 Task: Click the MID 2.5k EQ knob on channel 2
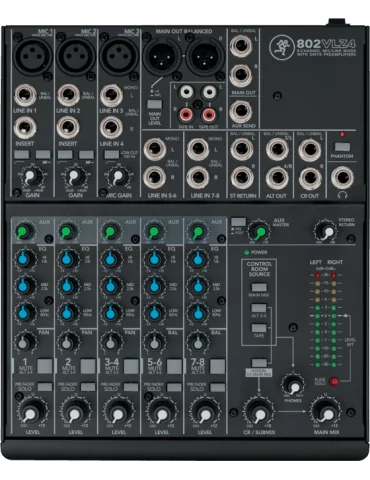point(68,286)
